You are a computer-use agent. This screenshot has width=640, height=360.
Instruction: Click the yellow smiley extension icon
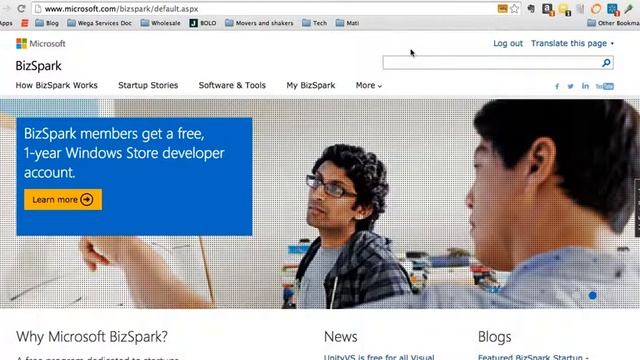coord(564,9)
